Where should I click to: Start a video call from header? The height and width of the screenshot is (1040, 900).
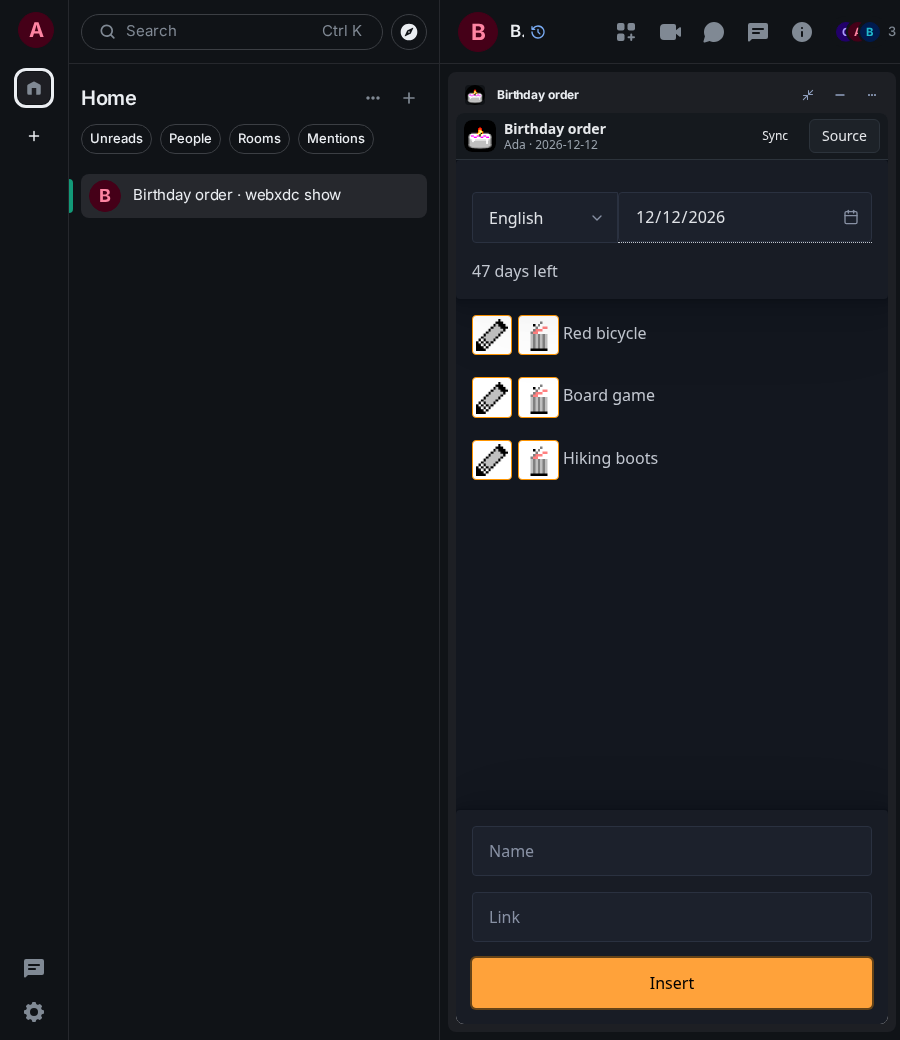tap(670, 32)
